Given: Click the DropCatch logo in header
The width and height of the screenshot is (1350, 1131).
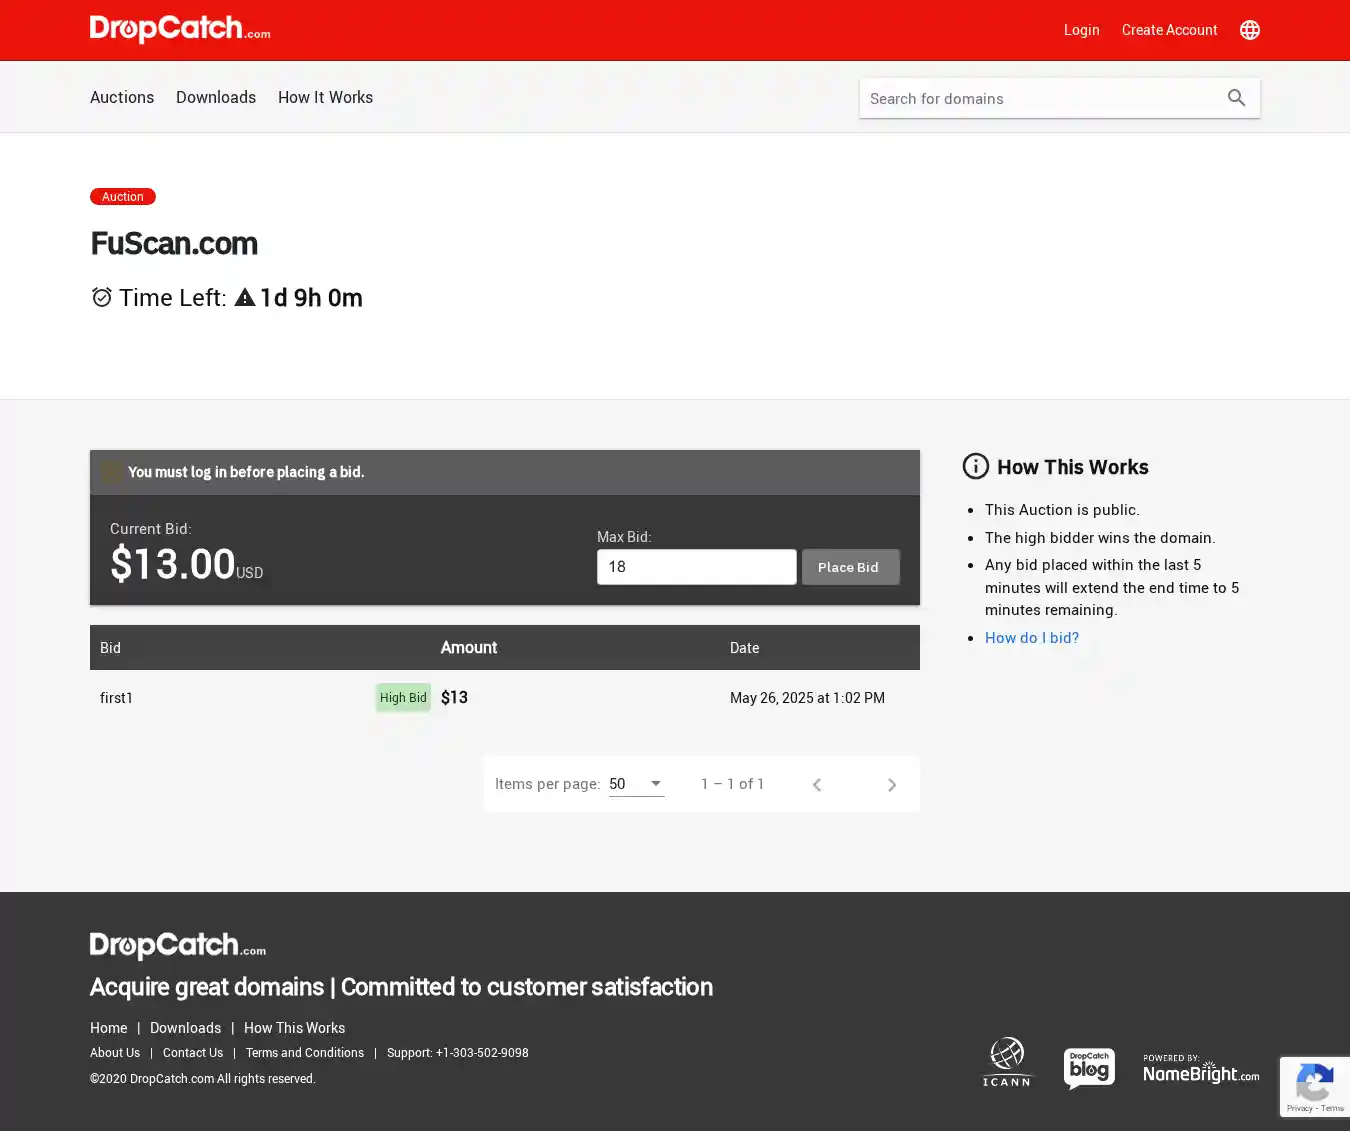Looking at the screenshot, I should pos(180,29).
